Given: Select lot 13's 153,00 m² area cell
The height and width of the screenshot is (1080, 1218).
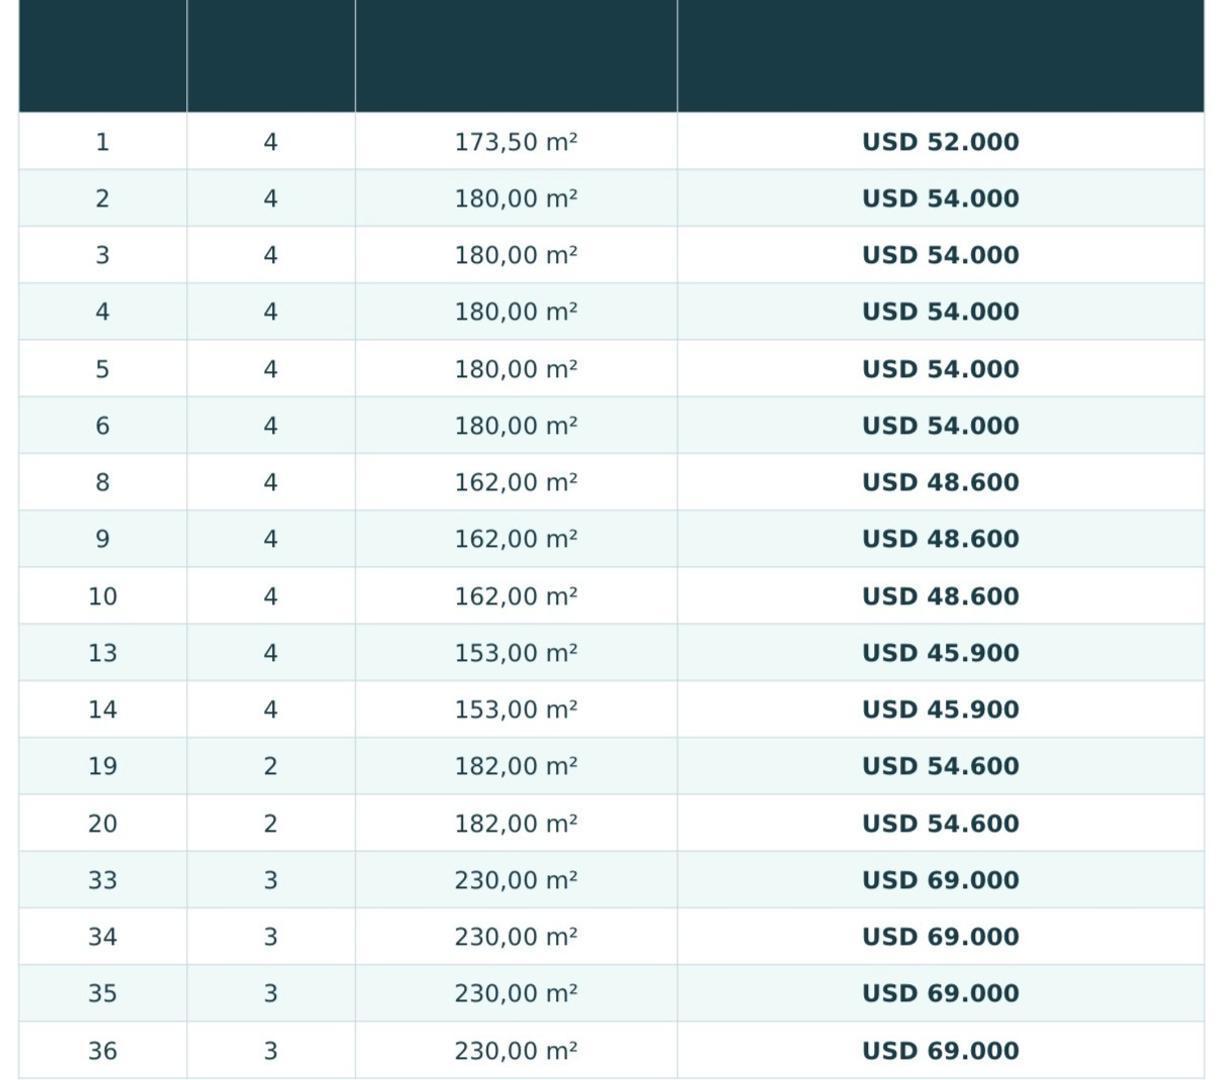Looking at the screenshot, I should coord(516,653).
